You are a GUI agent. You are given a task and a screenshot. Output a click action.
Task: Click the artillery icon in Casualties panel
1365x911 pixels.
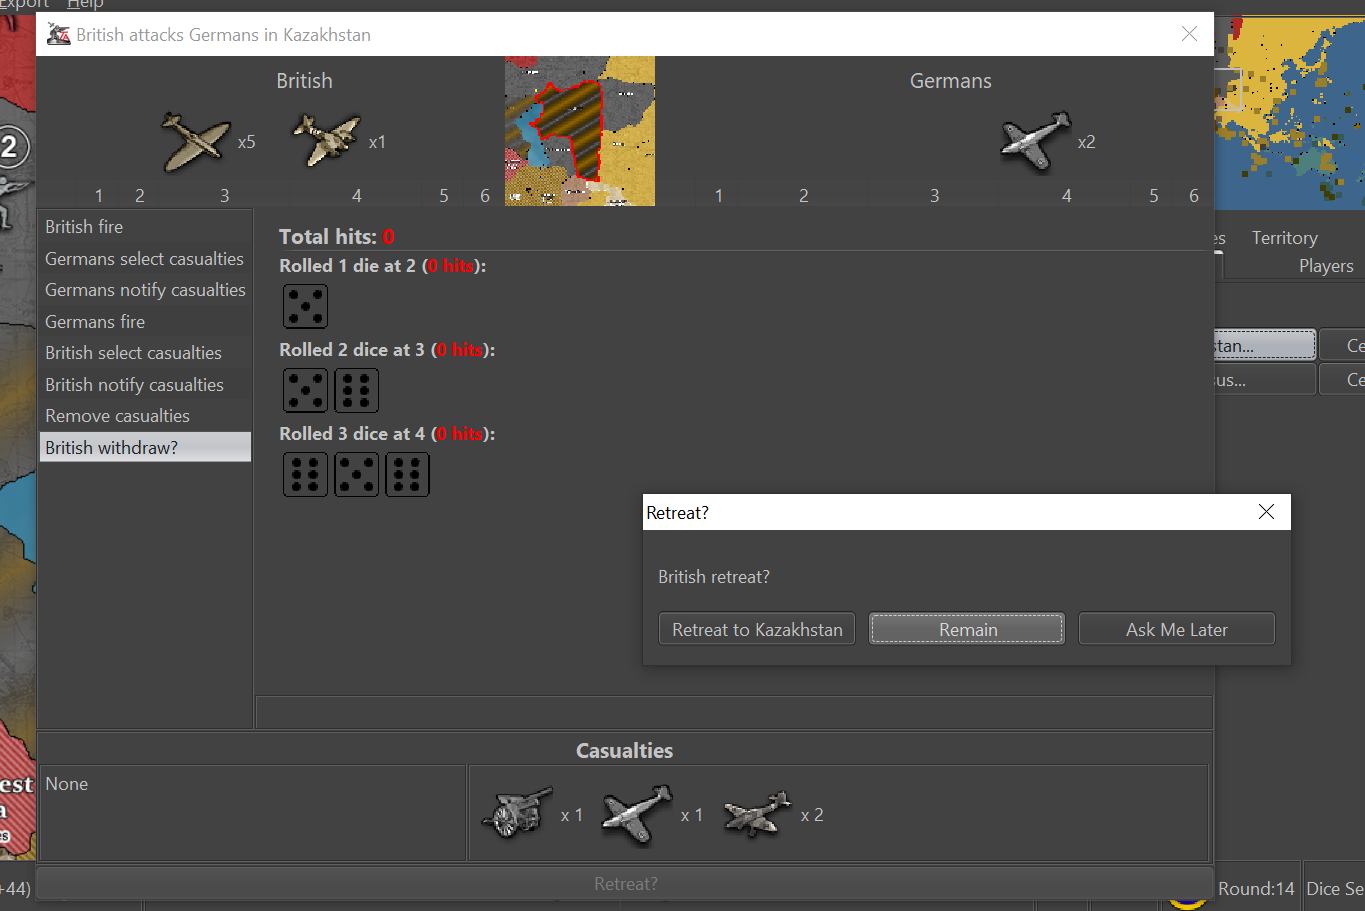click(x=517, y=812)
